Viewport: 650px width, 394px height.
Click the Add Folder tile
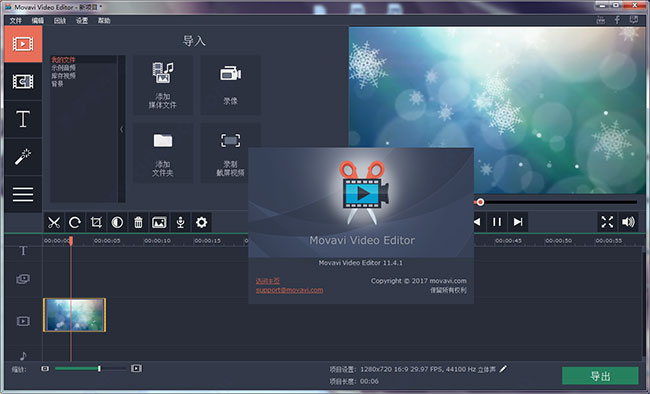pyautogui.click(x=163, y=153)
